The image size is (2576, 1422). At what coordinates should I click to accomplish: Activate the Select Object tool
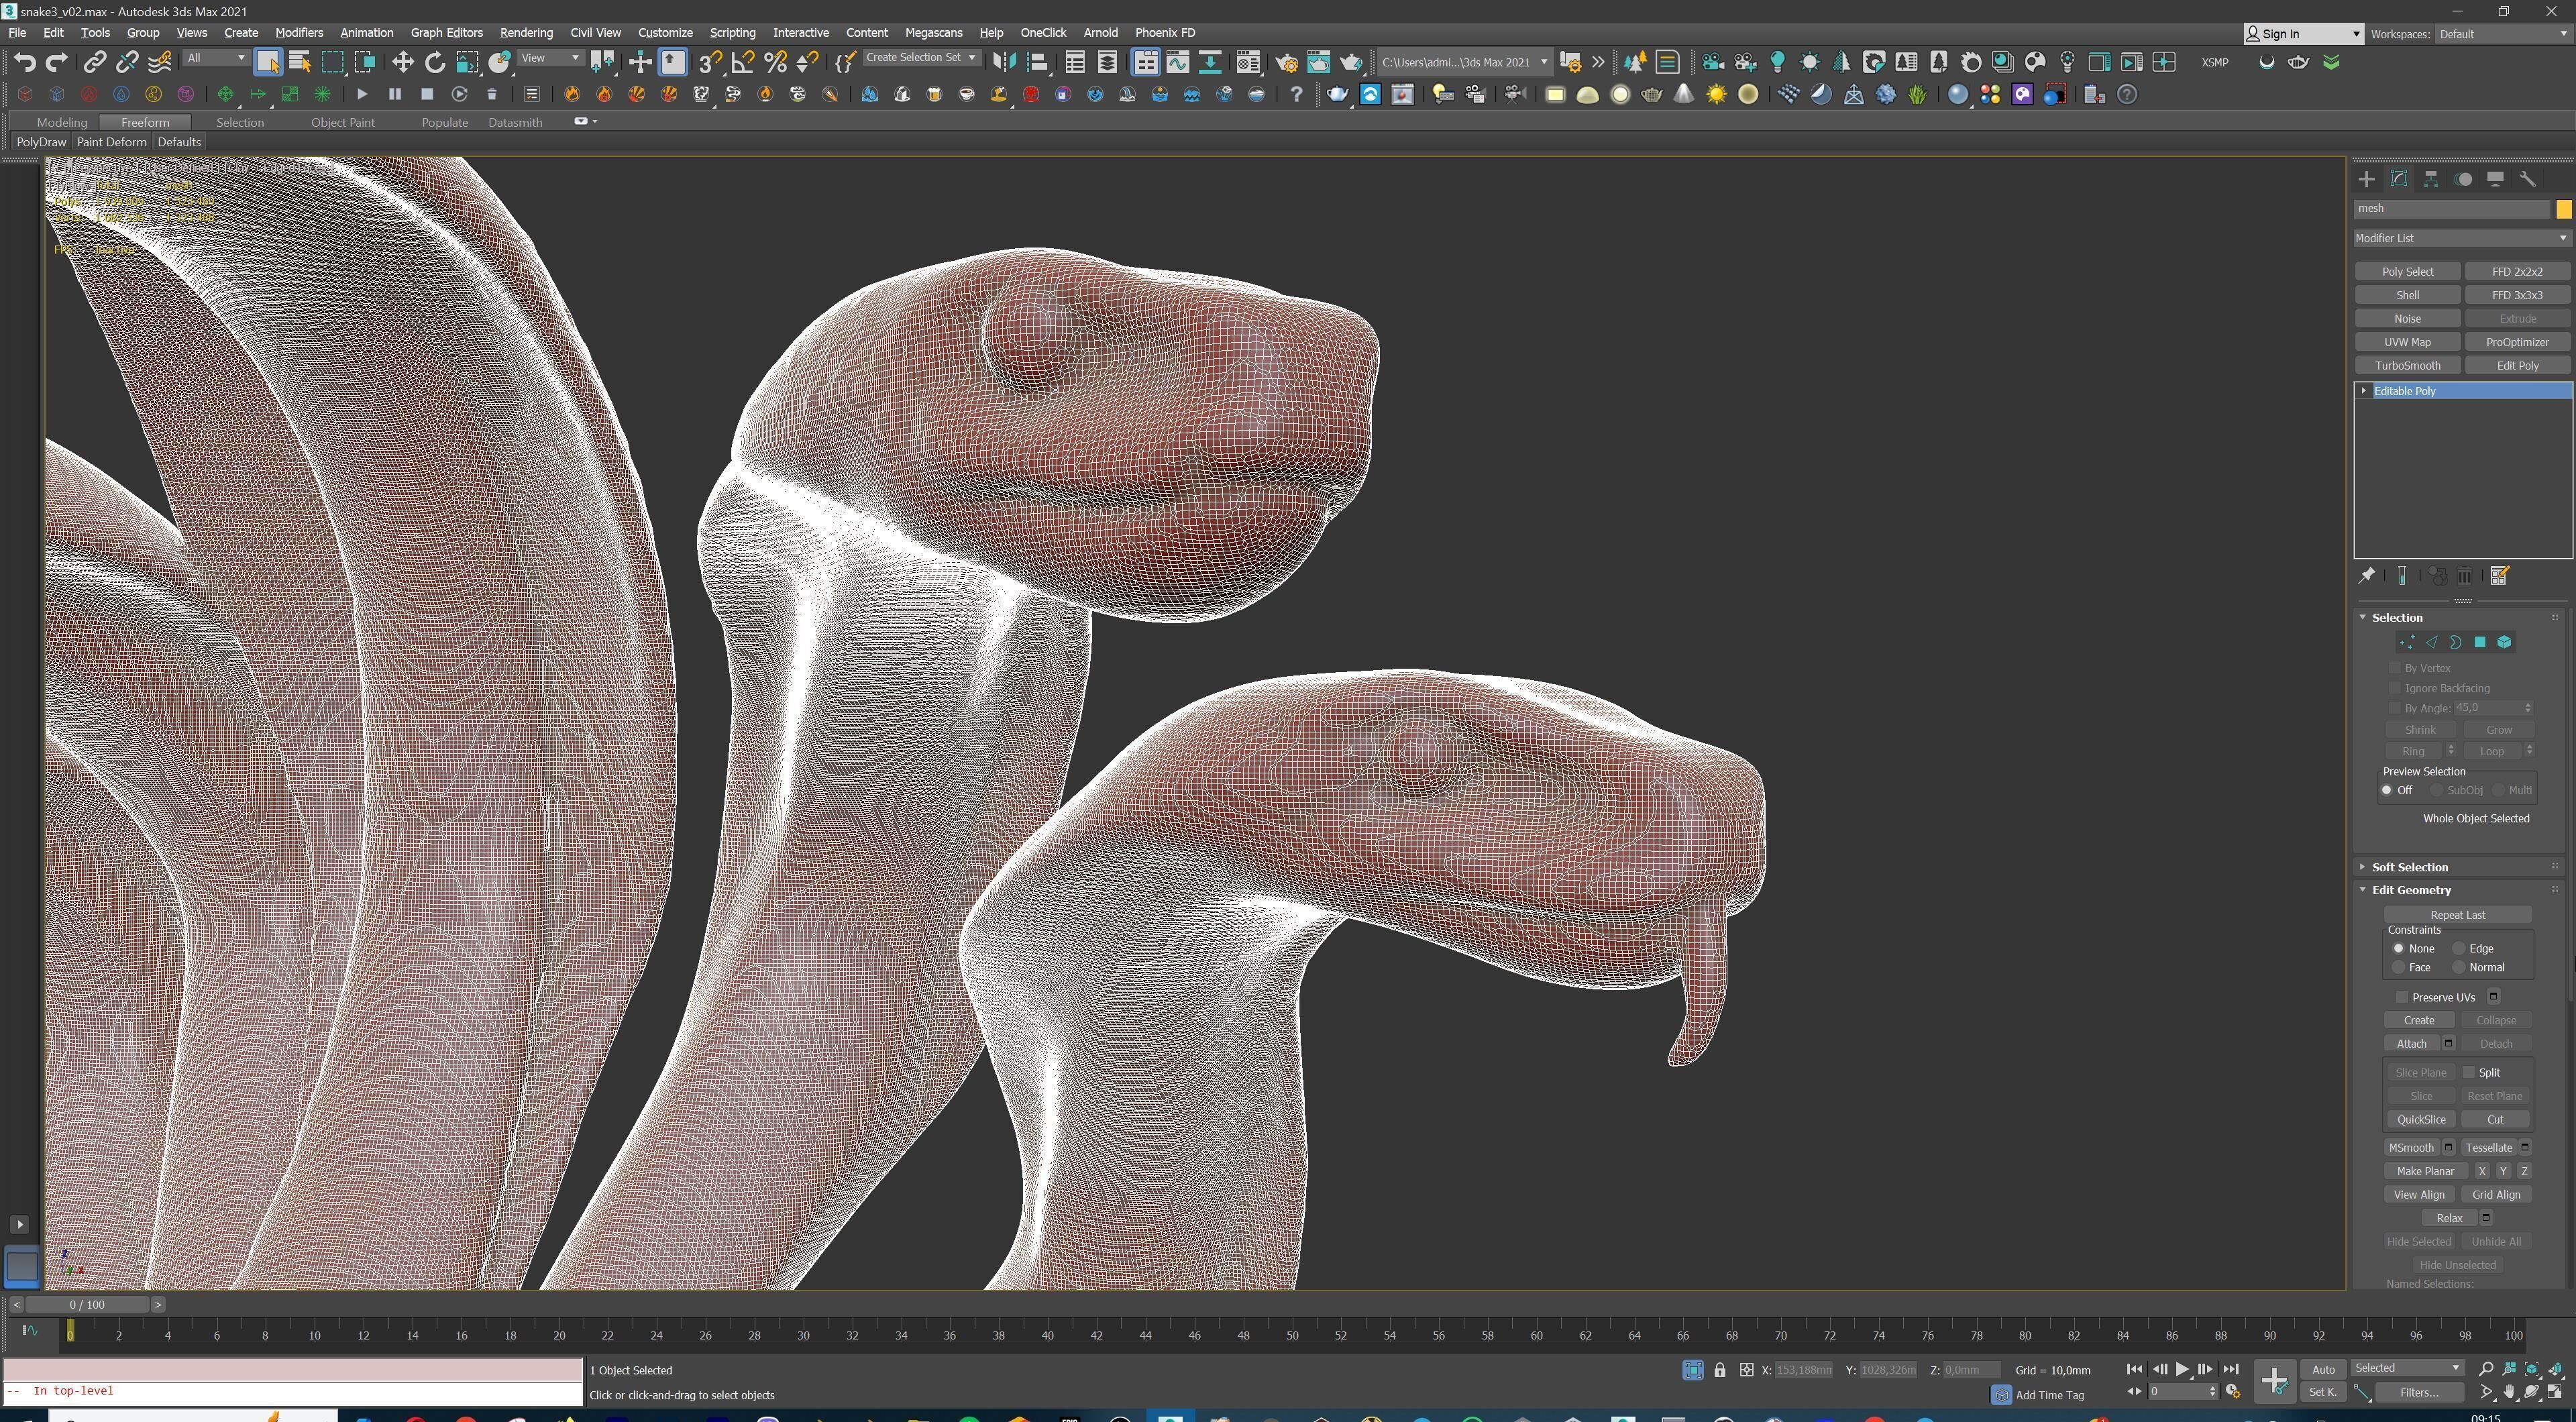click(x=267, y=62)
